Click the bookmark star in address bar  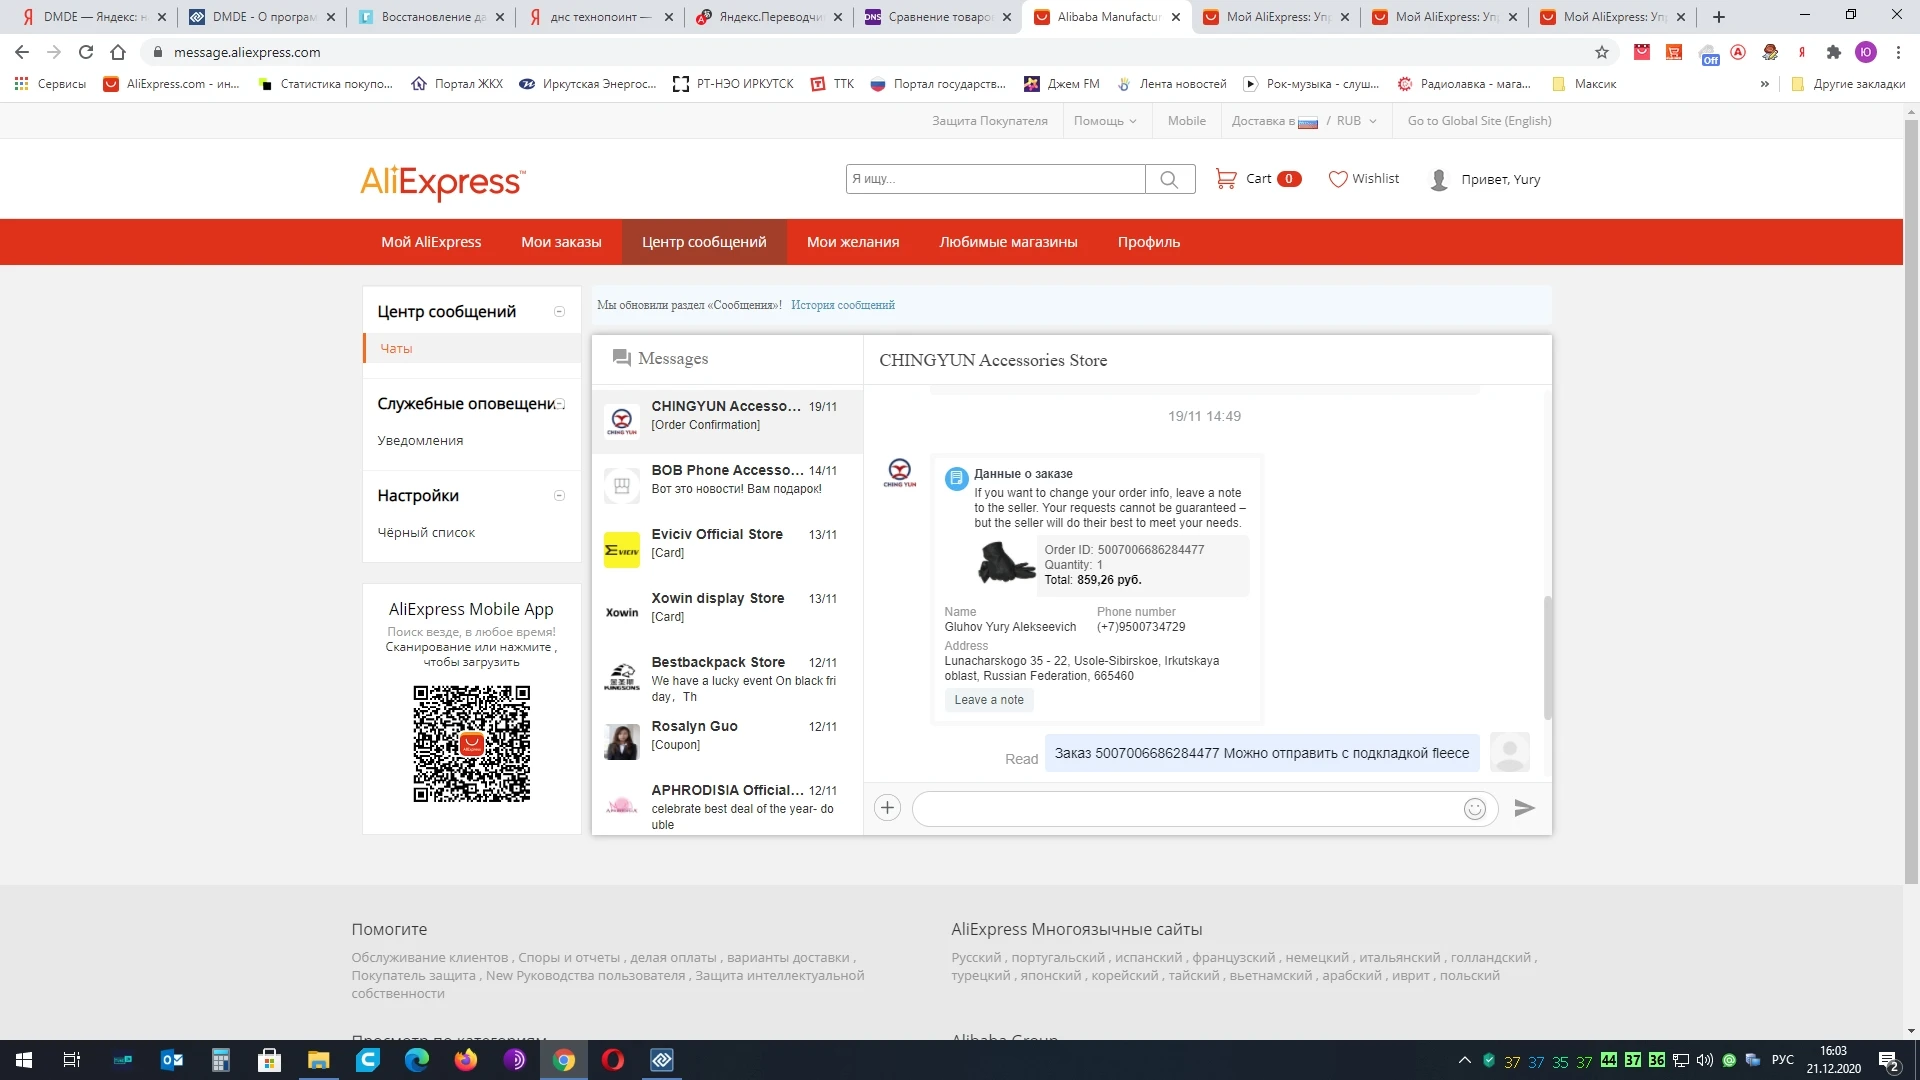point(1601,52)
